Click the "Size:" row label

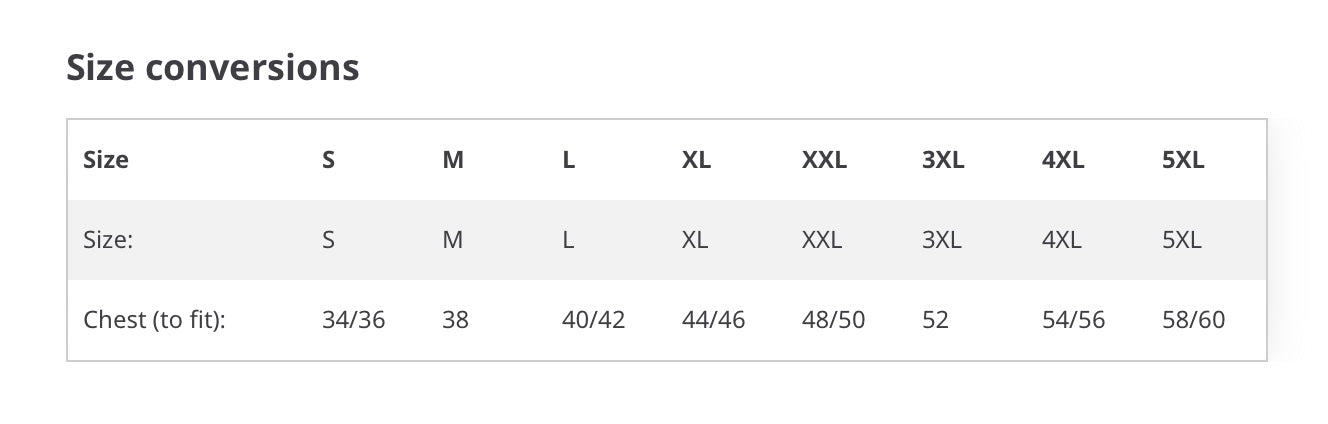(x=108, y=240)
